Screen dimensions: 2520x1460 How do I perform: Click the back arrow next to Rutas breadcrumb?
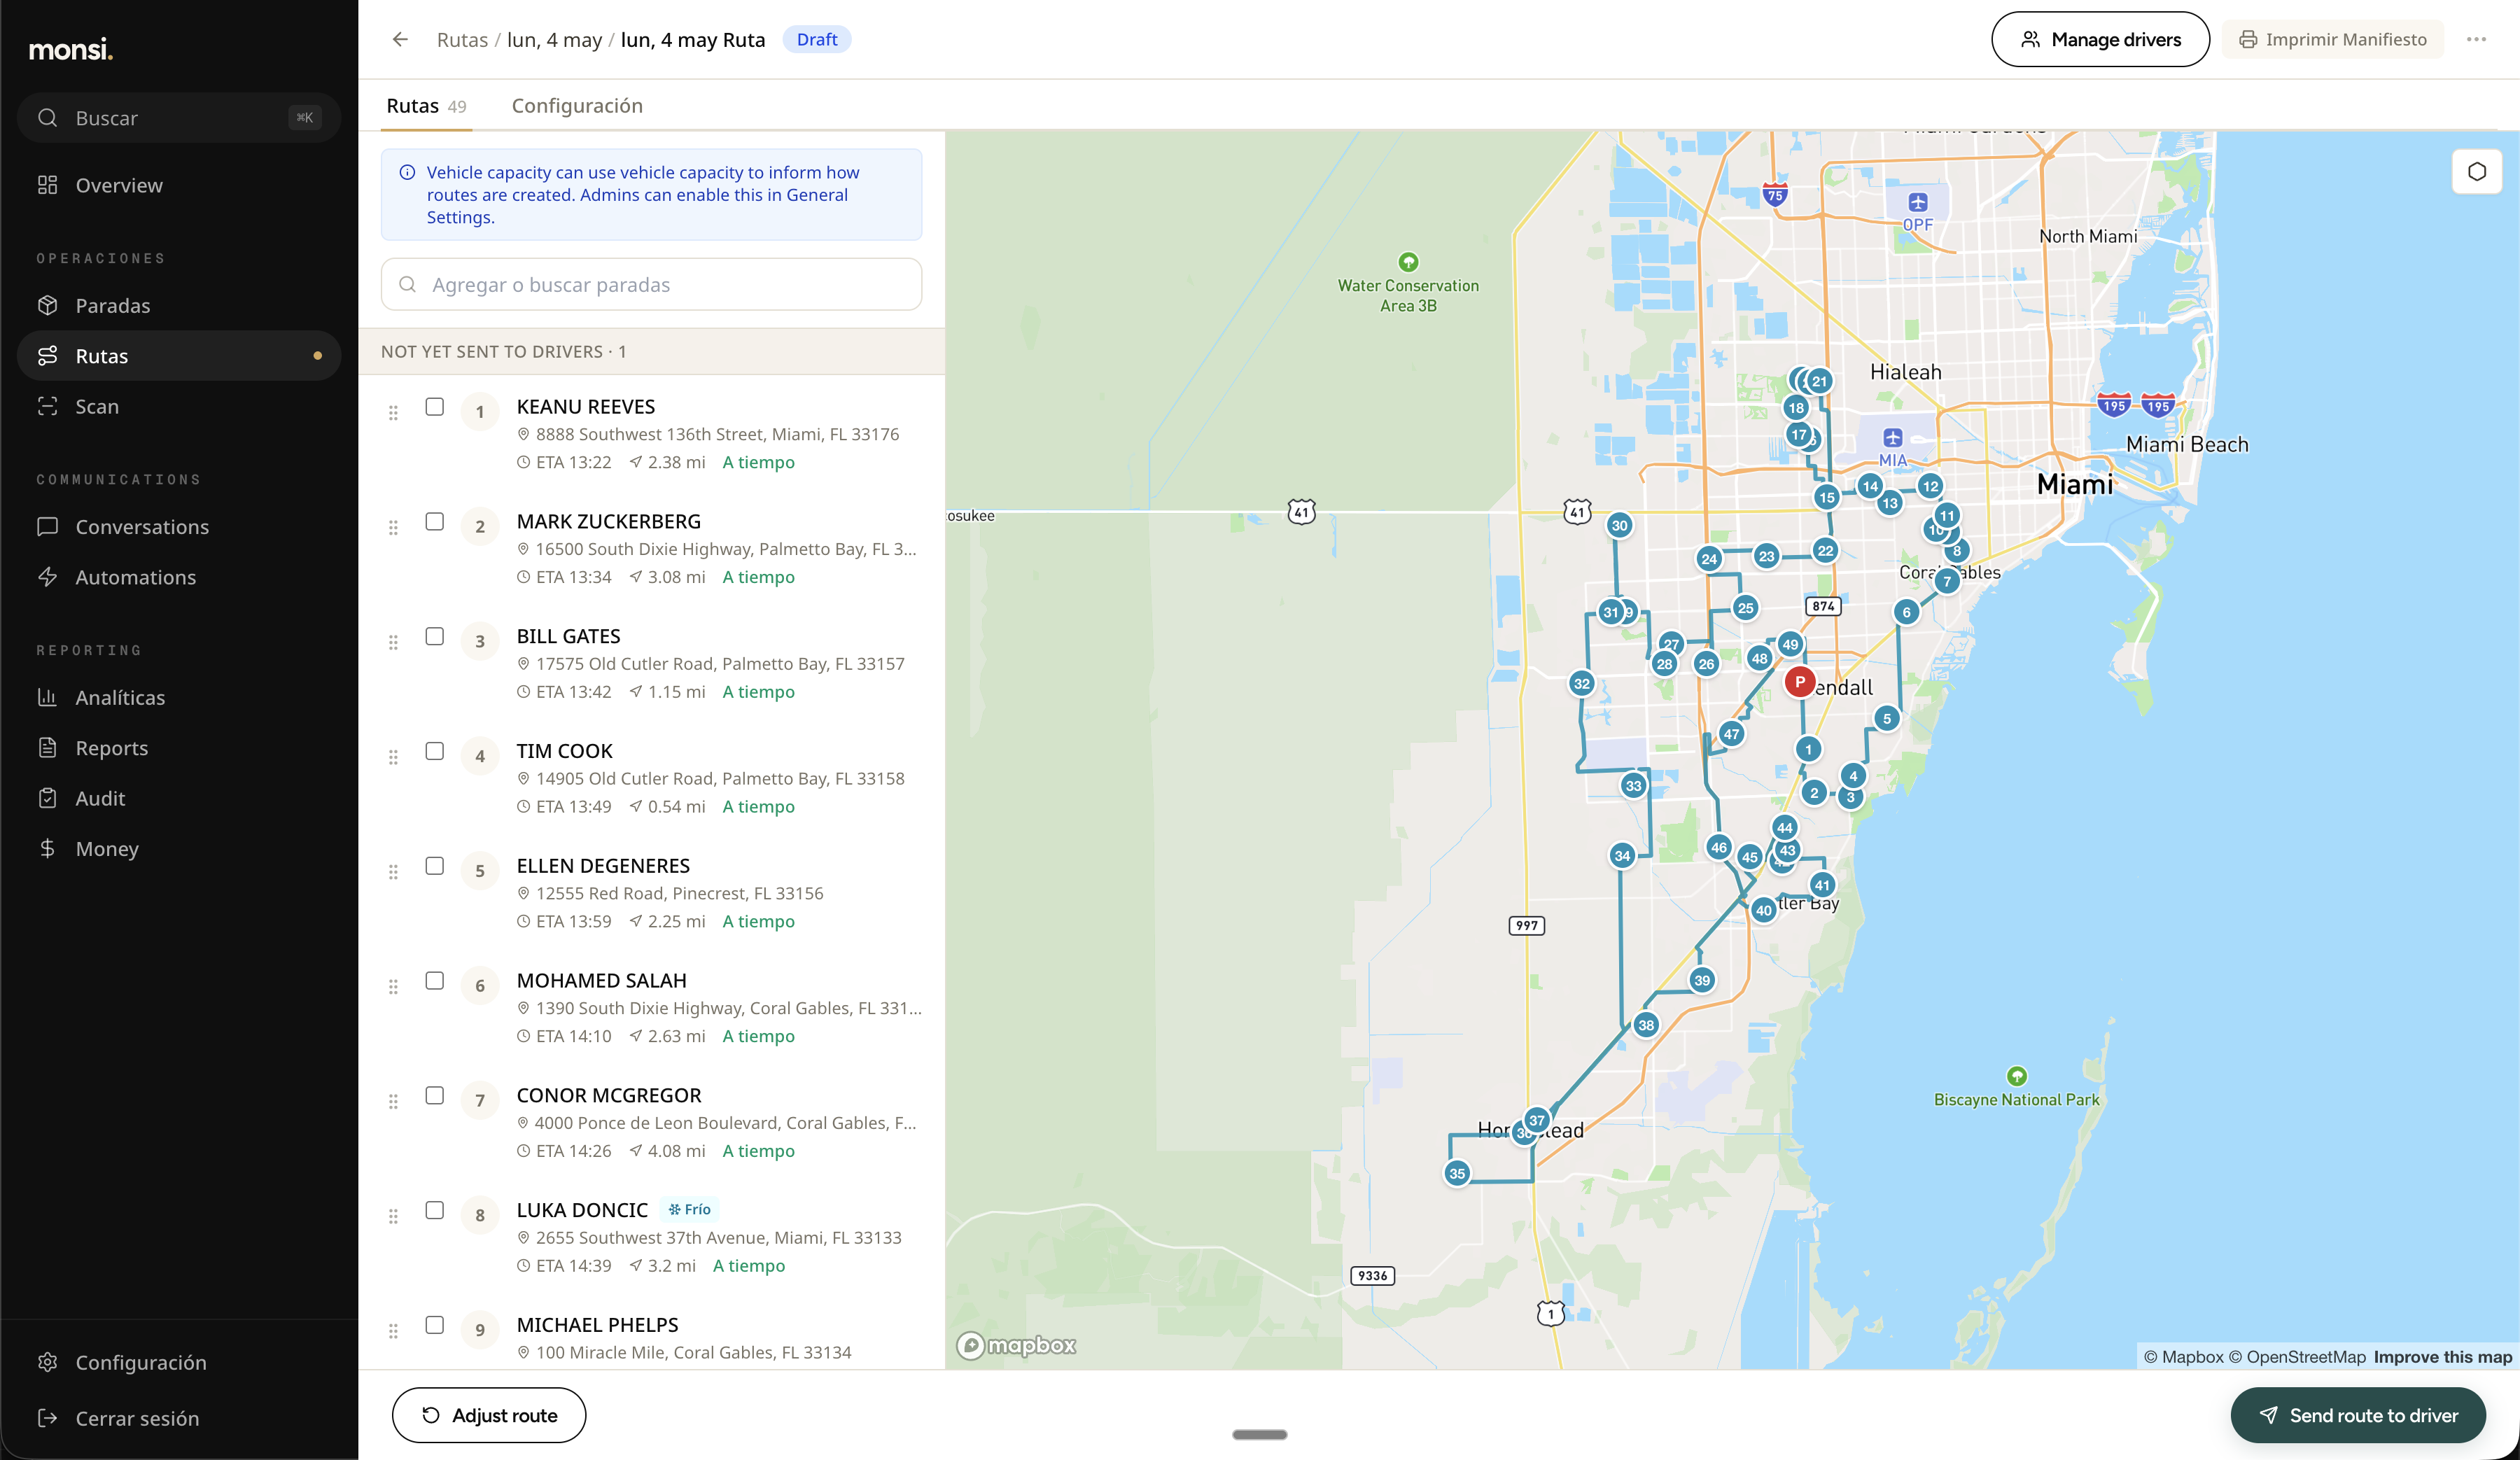pyautogui.click(x=400, y=39)
